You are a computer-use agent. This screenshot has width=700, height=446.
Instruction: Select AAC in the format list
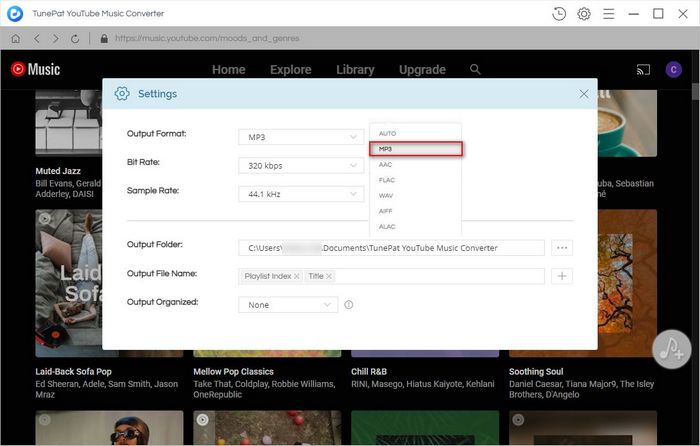tap(416, 165)
